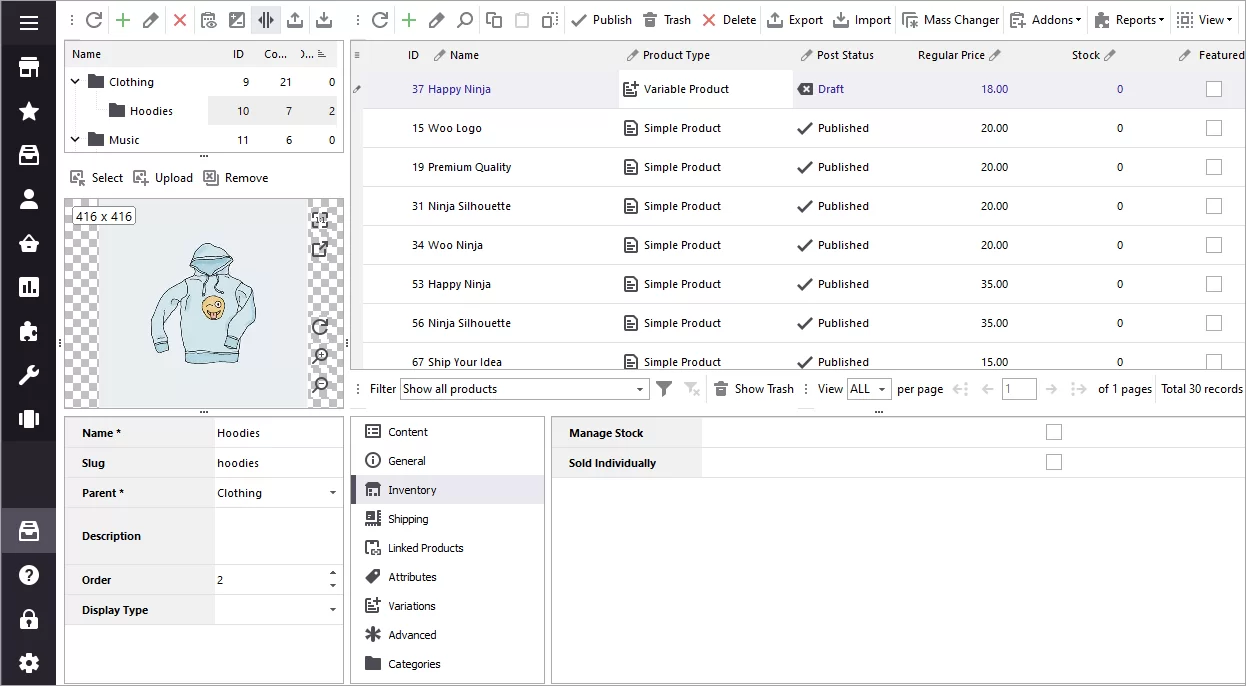The width and height of the screenshot is (1246, 686).
Task: Enable the Manage Stock checkbox
Action: (1053, 432)
